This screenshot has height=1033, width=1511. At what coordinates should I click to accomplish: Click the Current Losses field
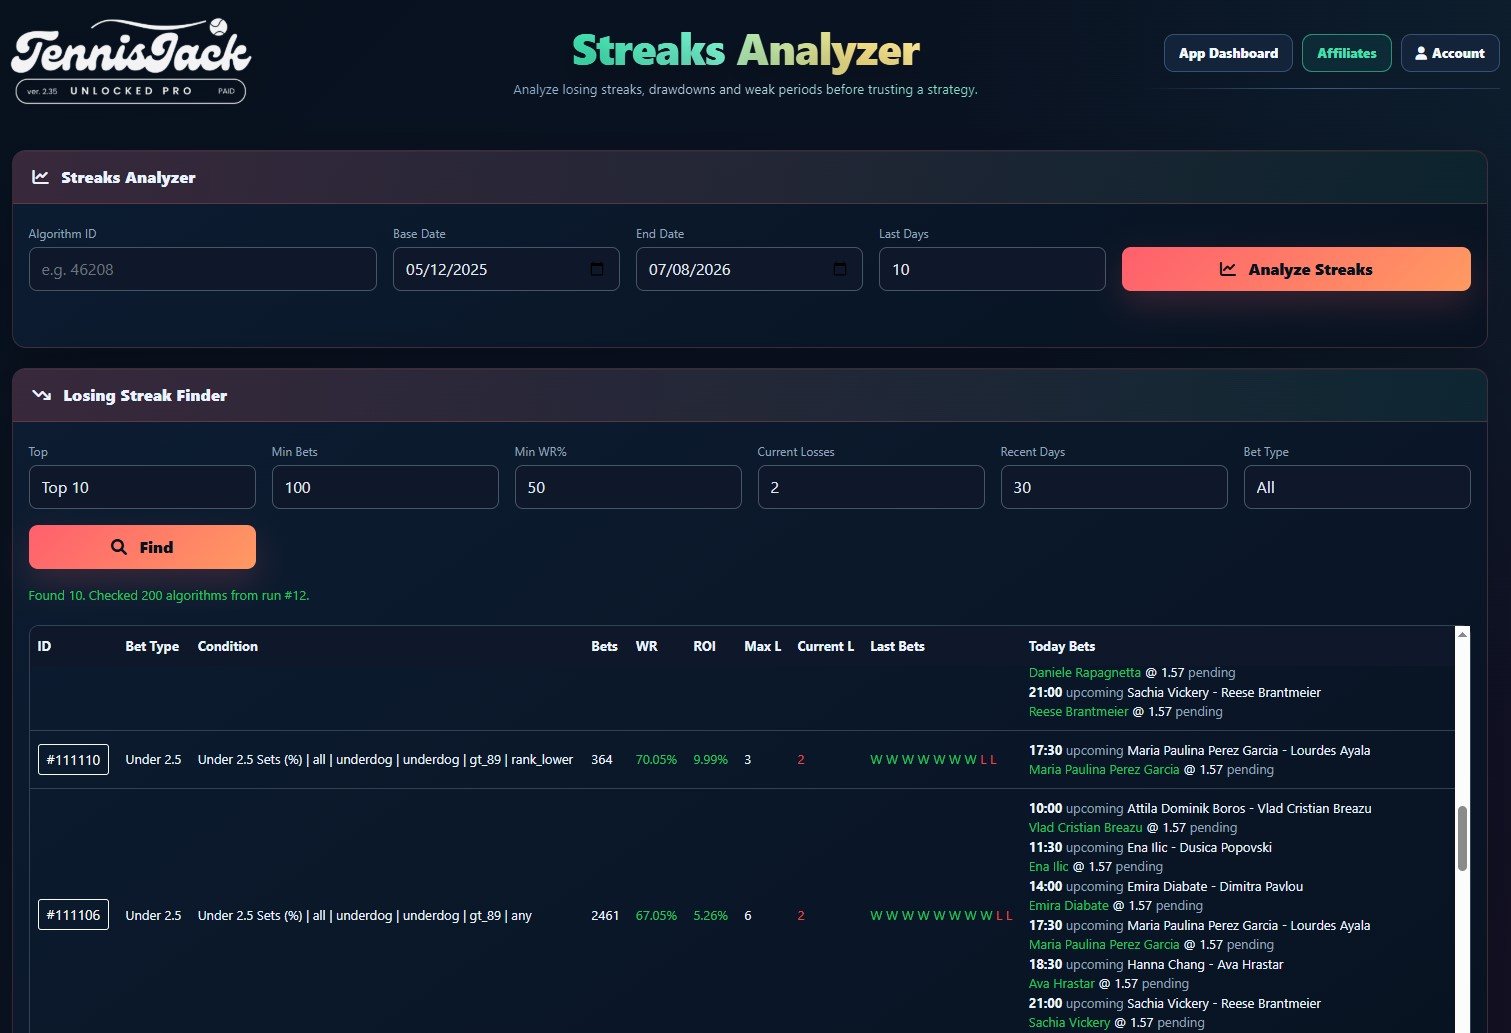pos(871,487)
